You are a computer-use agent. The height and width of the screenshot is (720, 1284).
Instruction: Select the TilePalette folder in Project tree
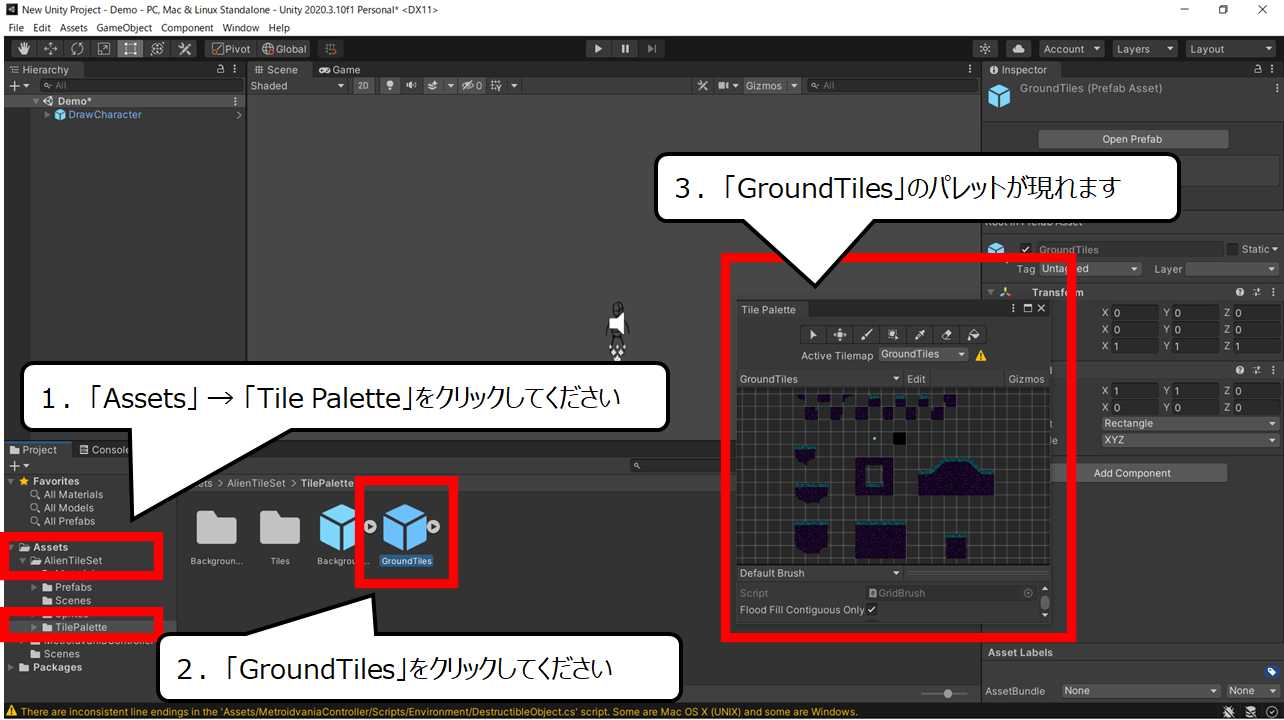click(x=81, y=627)
